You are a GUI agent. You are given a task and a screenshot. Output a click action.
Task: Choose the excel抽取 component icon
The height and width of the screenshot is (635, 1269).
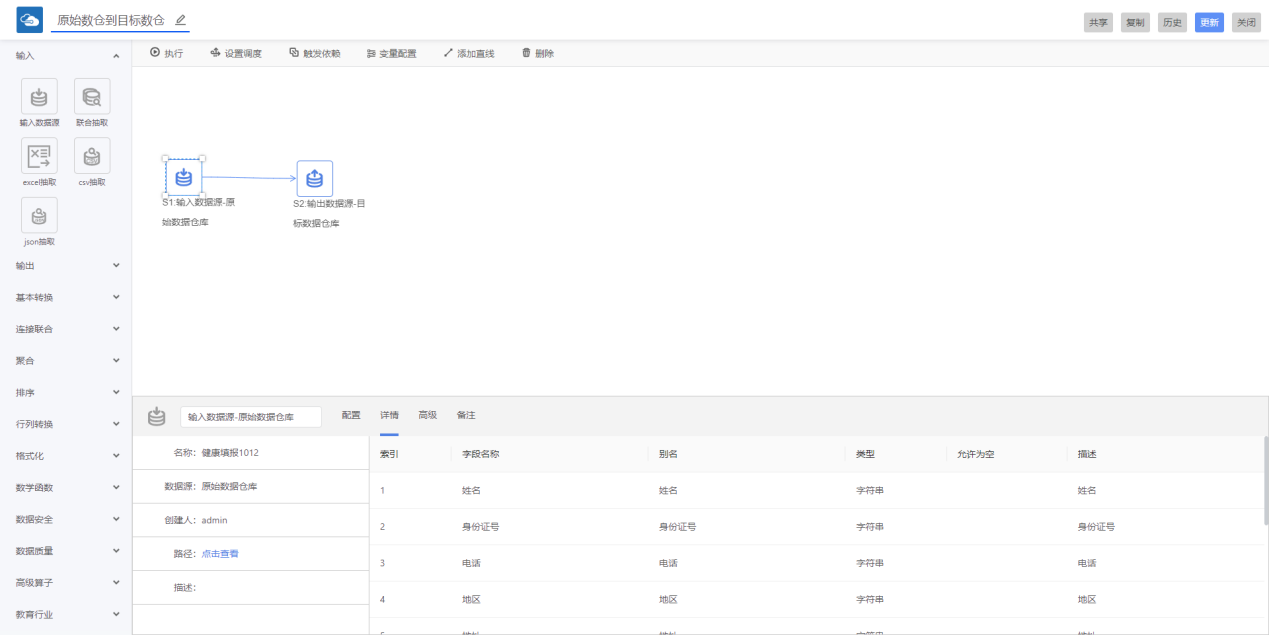pos(39,156)
